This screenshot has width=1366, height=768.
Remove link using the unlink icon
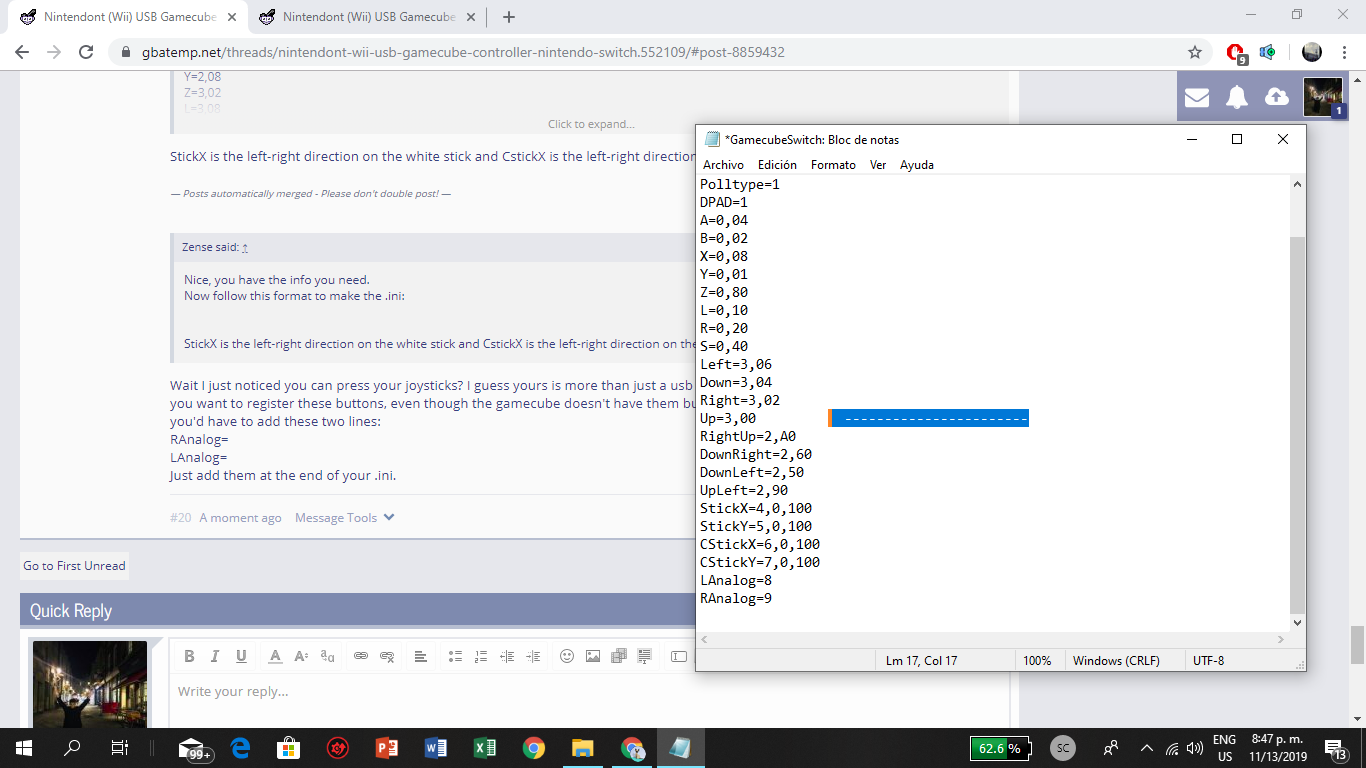click(387, 656)
